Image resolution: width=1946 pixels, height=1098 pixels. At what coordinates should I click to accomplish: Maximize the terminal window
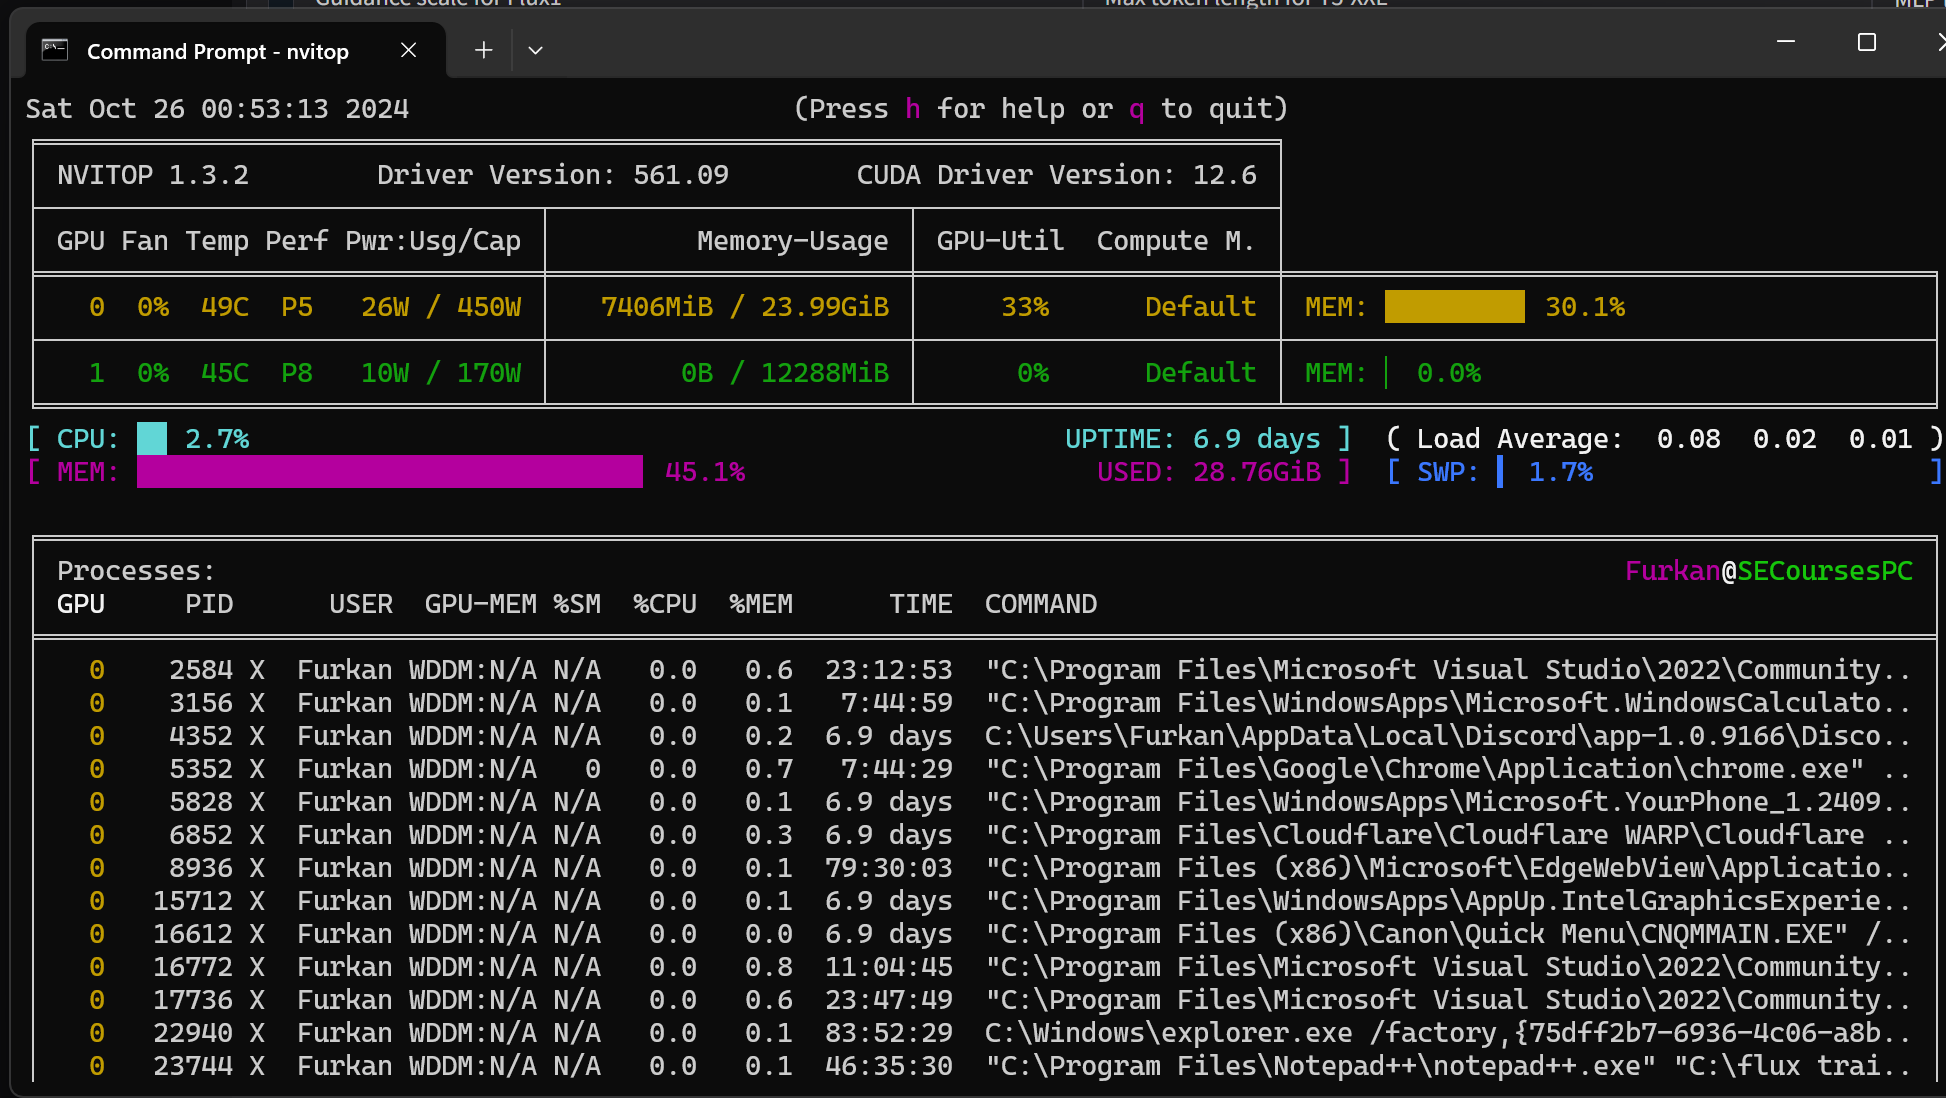point(1866,42)
